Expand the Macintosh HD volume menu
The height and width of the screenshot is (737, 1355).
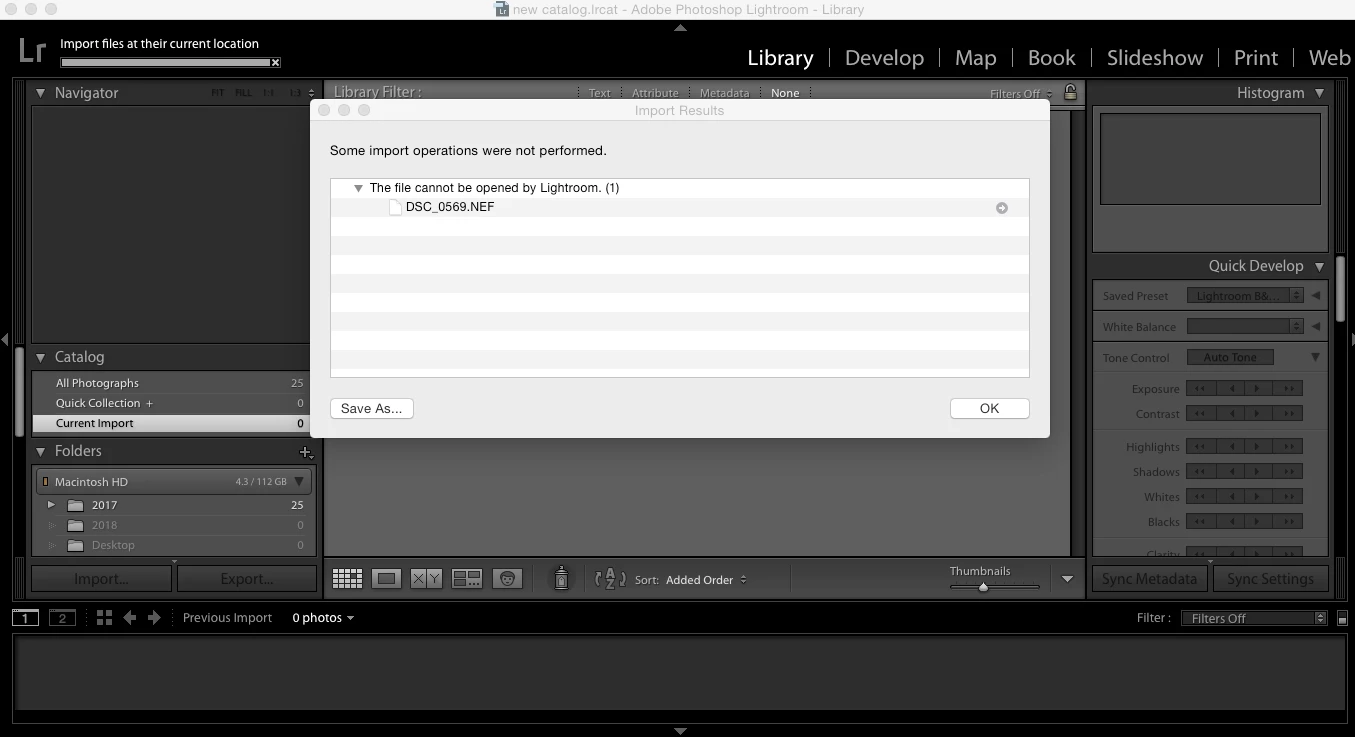coord(299,482)
